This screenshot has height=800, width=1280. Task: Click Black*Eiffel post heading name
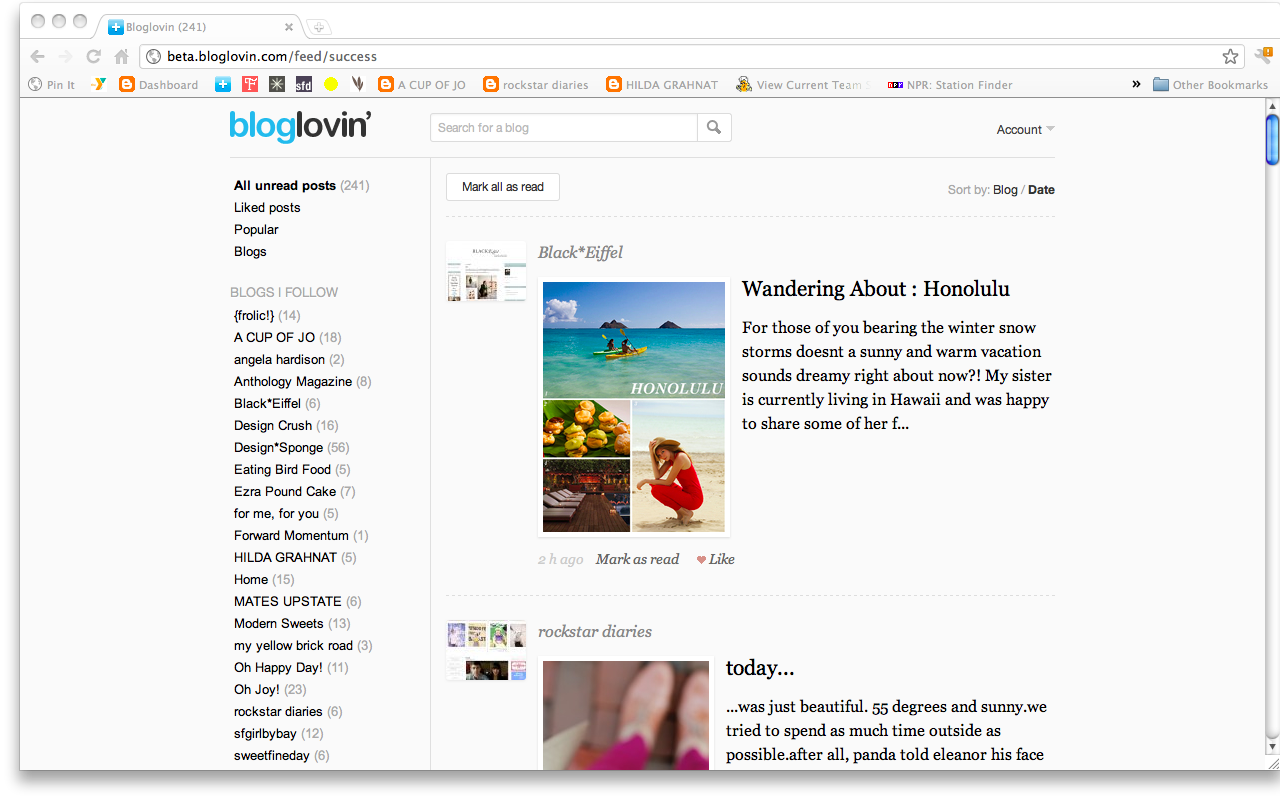point(580,253)
